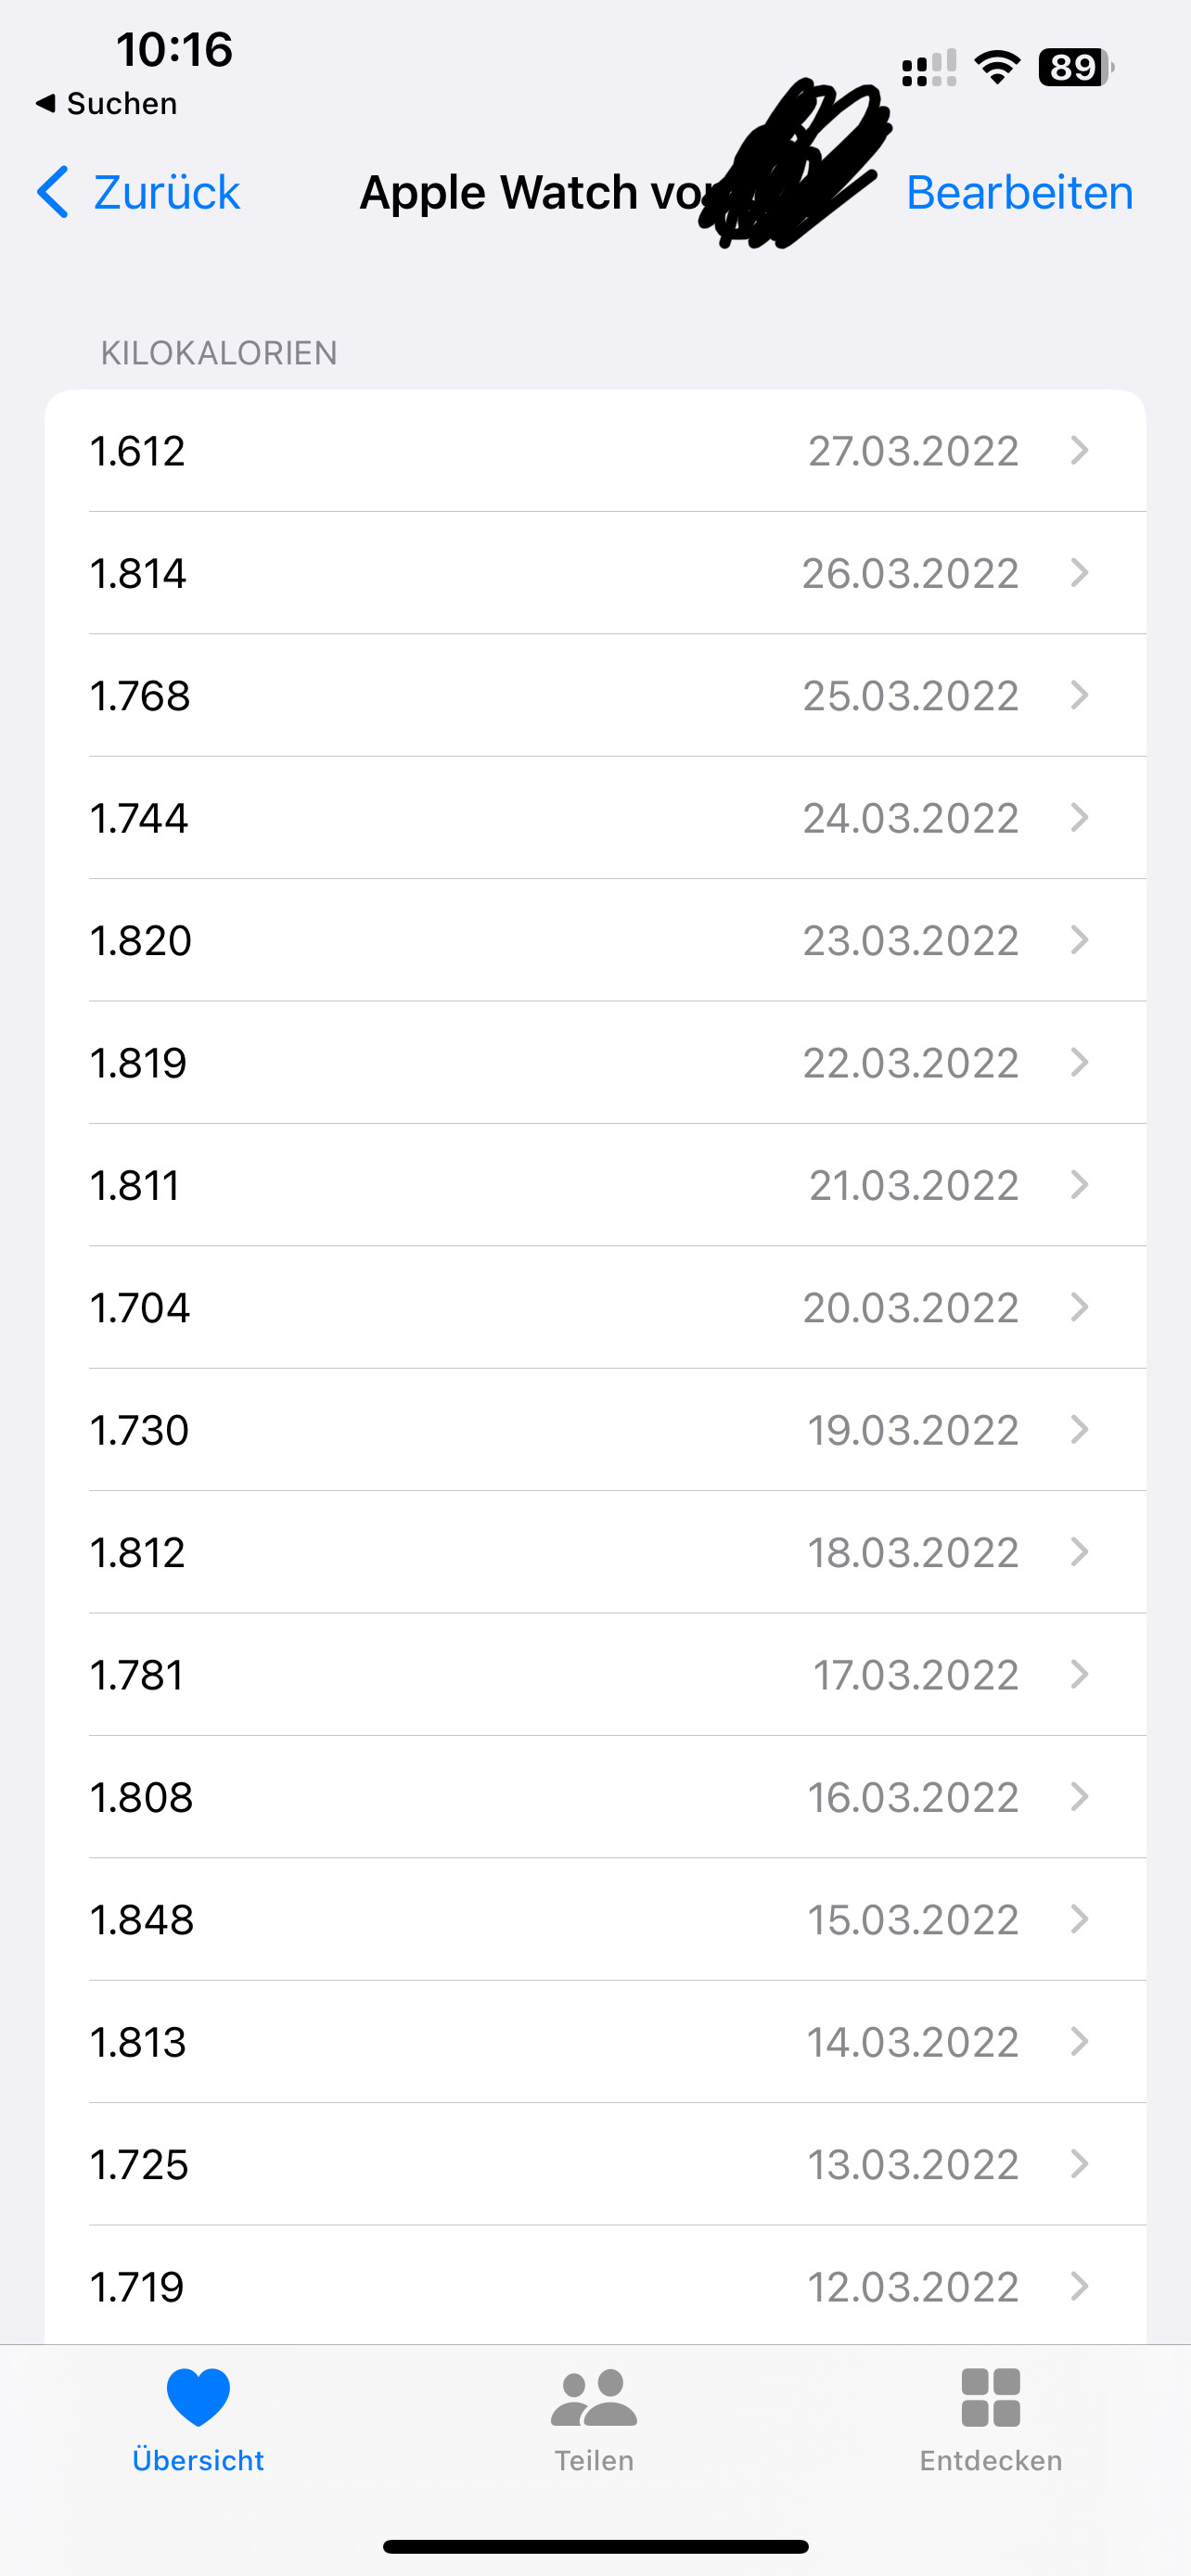
Task: Tap the cellular signal bars icon
Action: [929, 68]
